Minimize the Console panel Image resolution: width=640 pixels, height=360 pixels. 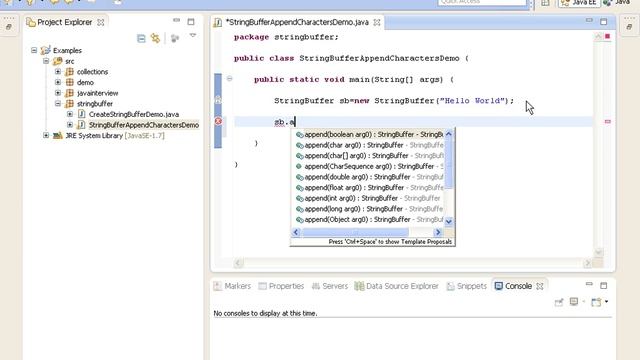[589, 284]
